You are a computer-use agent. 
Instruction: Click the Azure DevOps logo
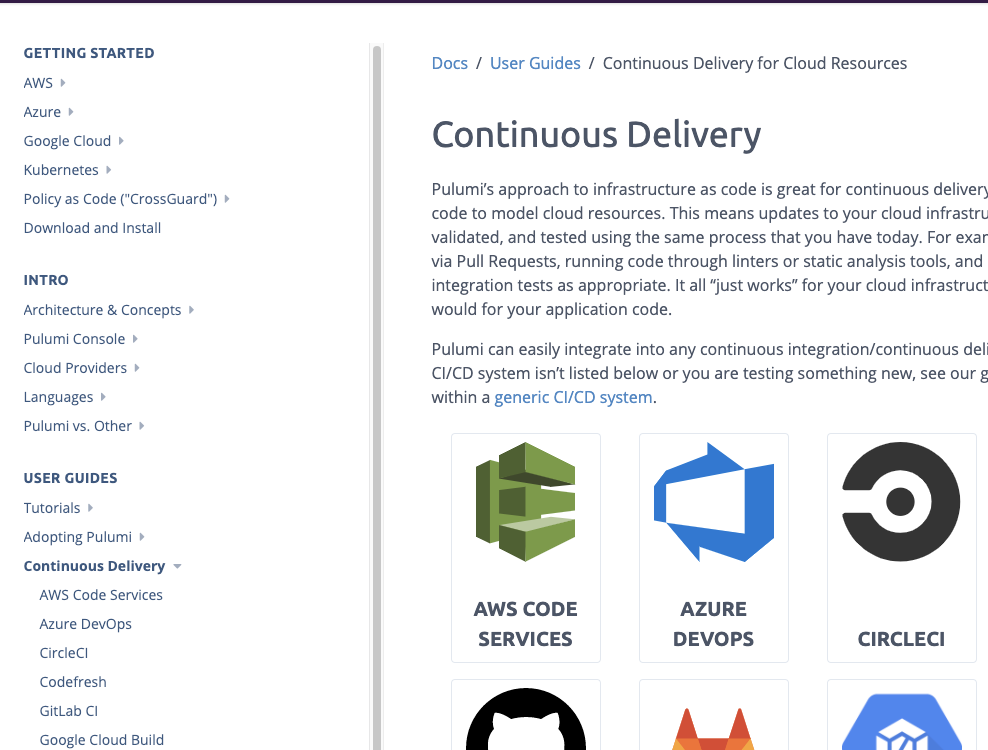click(713, 502)
